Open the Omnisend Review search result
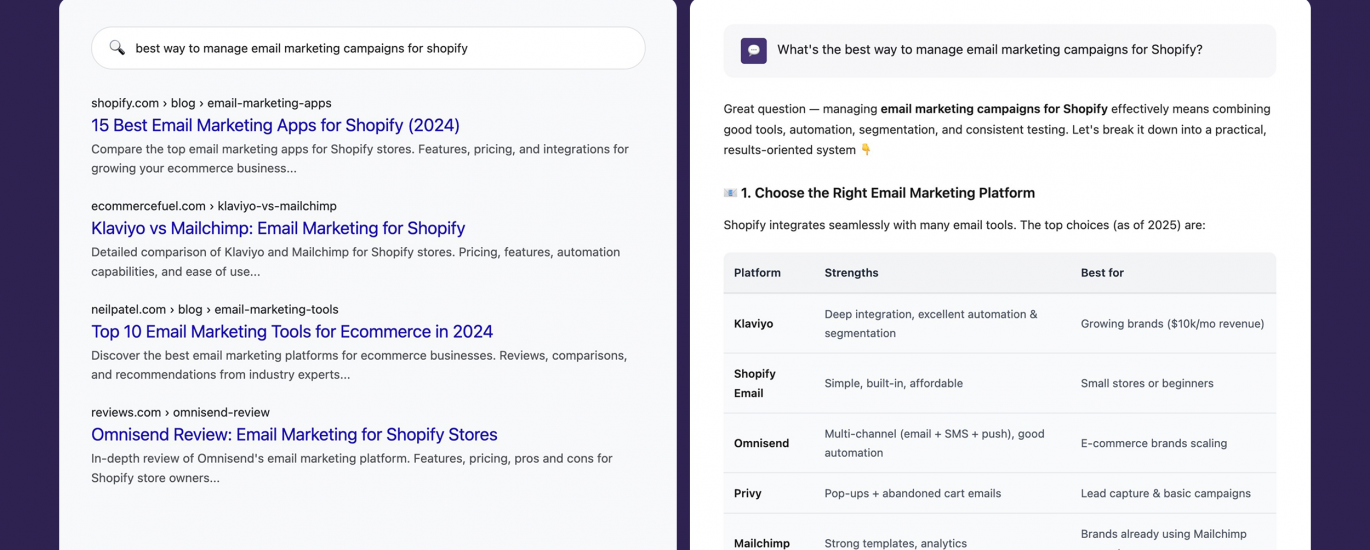Viewport: 1370px width, 550px height. click(294, 434)
